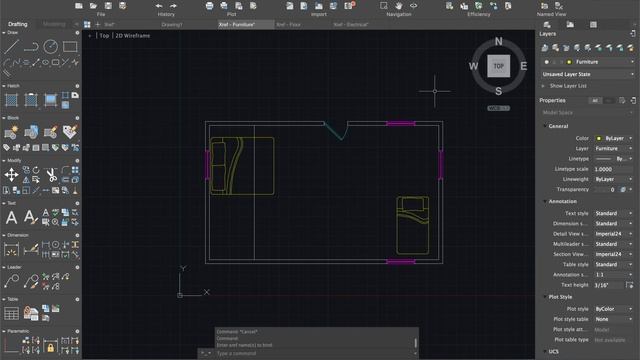The image size is (640, 360).
Task: Add new drawing tab with plus button
Action: tap(98, 24)
